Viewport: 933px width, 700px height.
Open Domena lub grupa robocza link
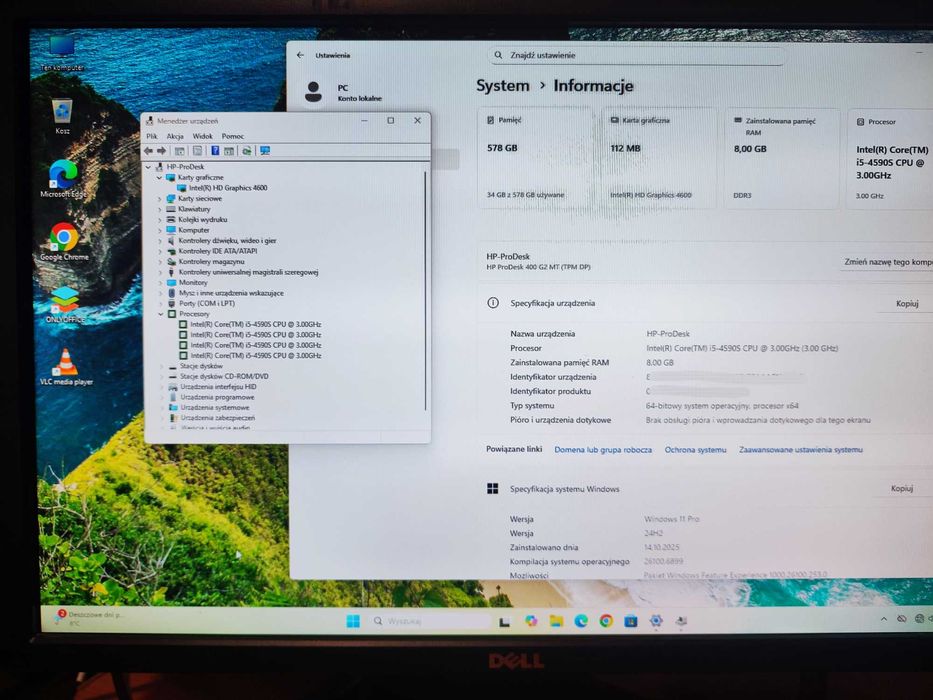(x=603, y=450)
